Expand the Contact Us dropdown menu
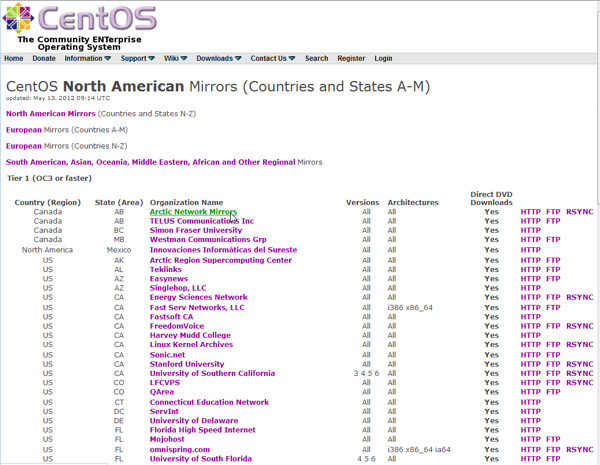The image size is (600, 465). [x=273, y=59]
